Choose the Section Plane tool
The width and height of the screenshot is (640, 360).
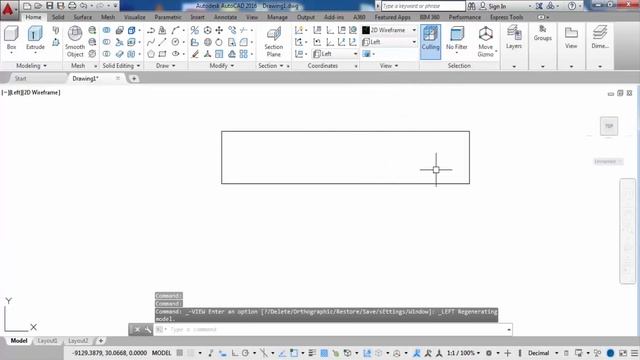[x=273, y=42]
